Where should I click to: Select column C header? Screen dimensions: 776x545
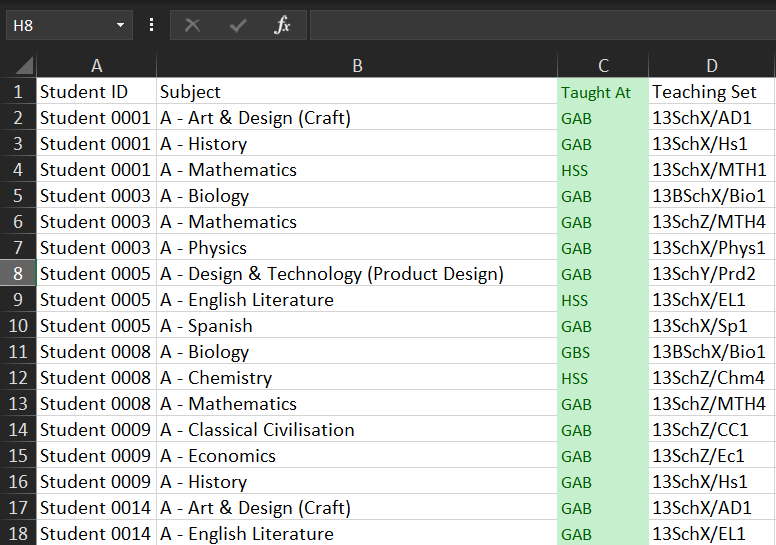click(x=603, y=65)
